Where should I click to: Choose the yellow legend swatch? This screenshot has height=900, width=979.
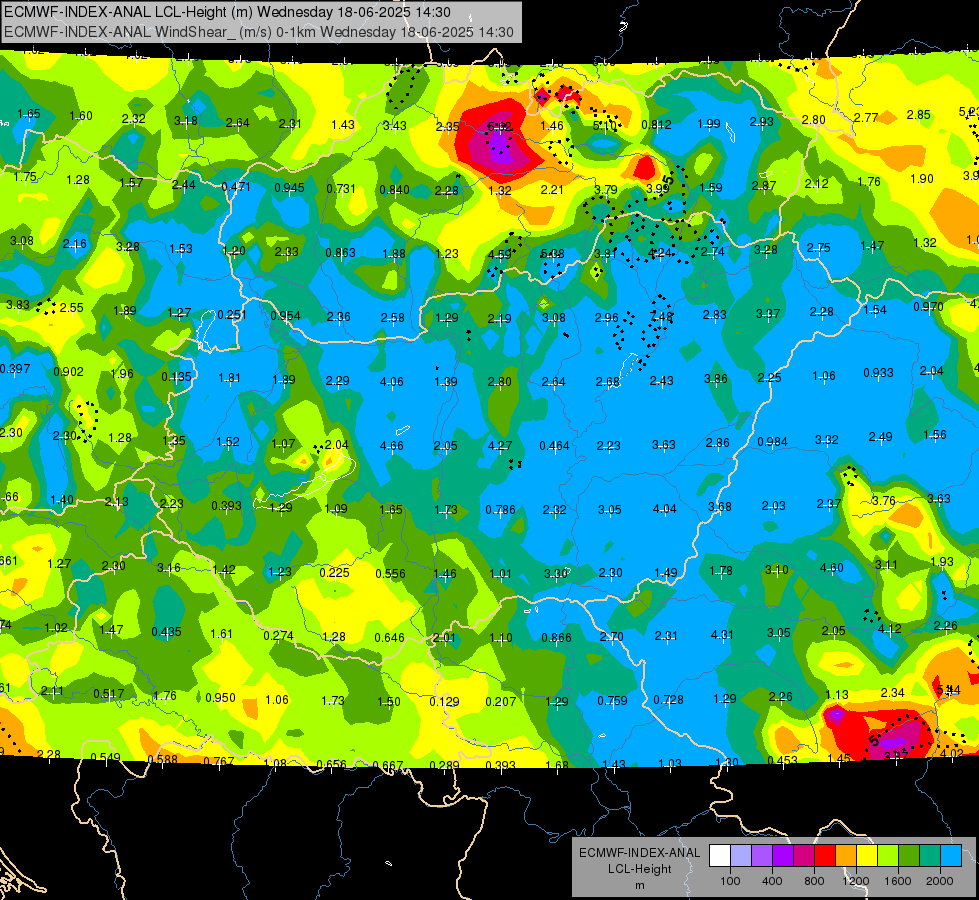867,856
